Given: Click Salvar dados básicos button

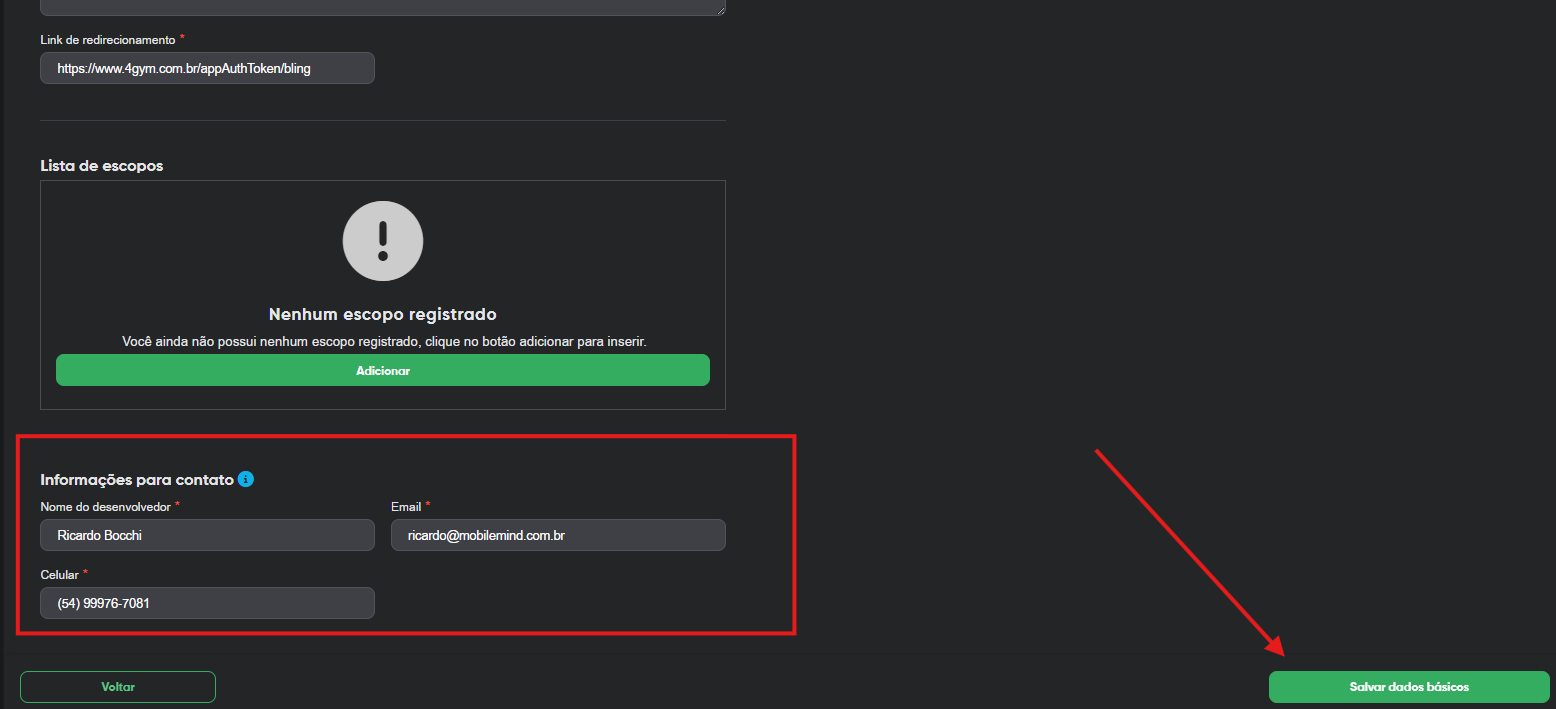Looking at the screenshot, I should click(x=1408, y=687).
